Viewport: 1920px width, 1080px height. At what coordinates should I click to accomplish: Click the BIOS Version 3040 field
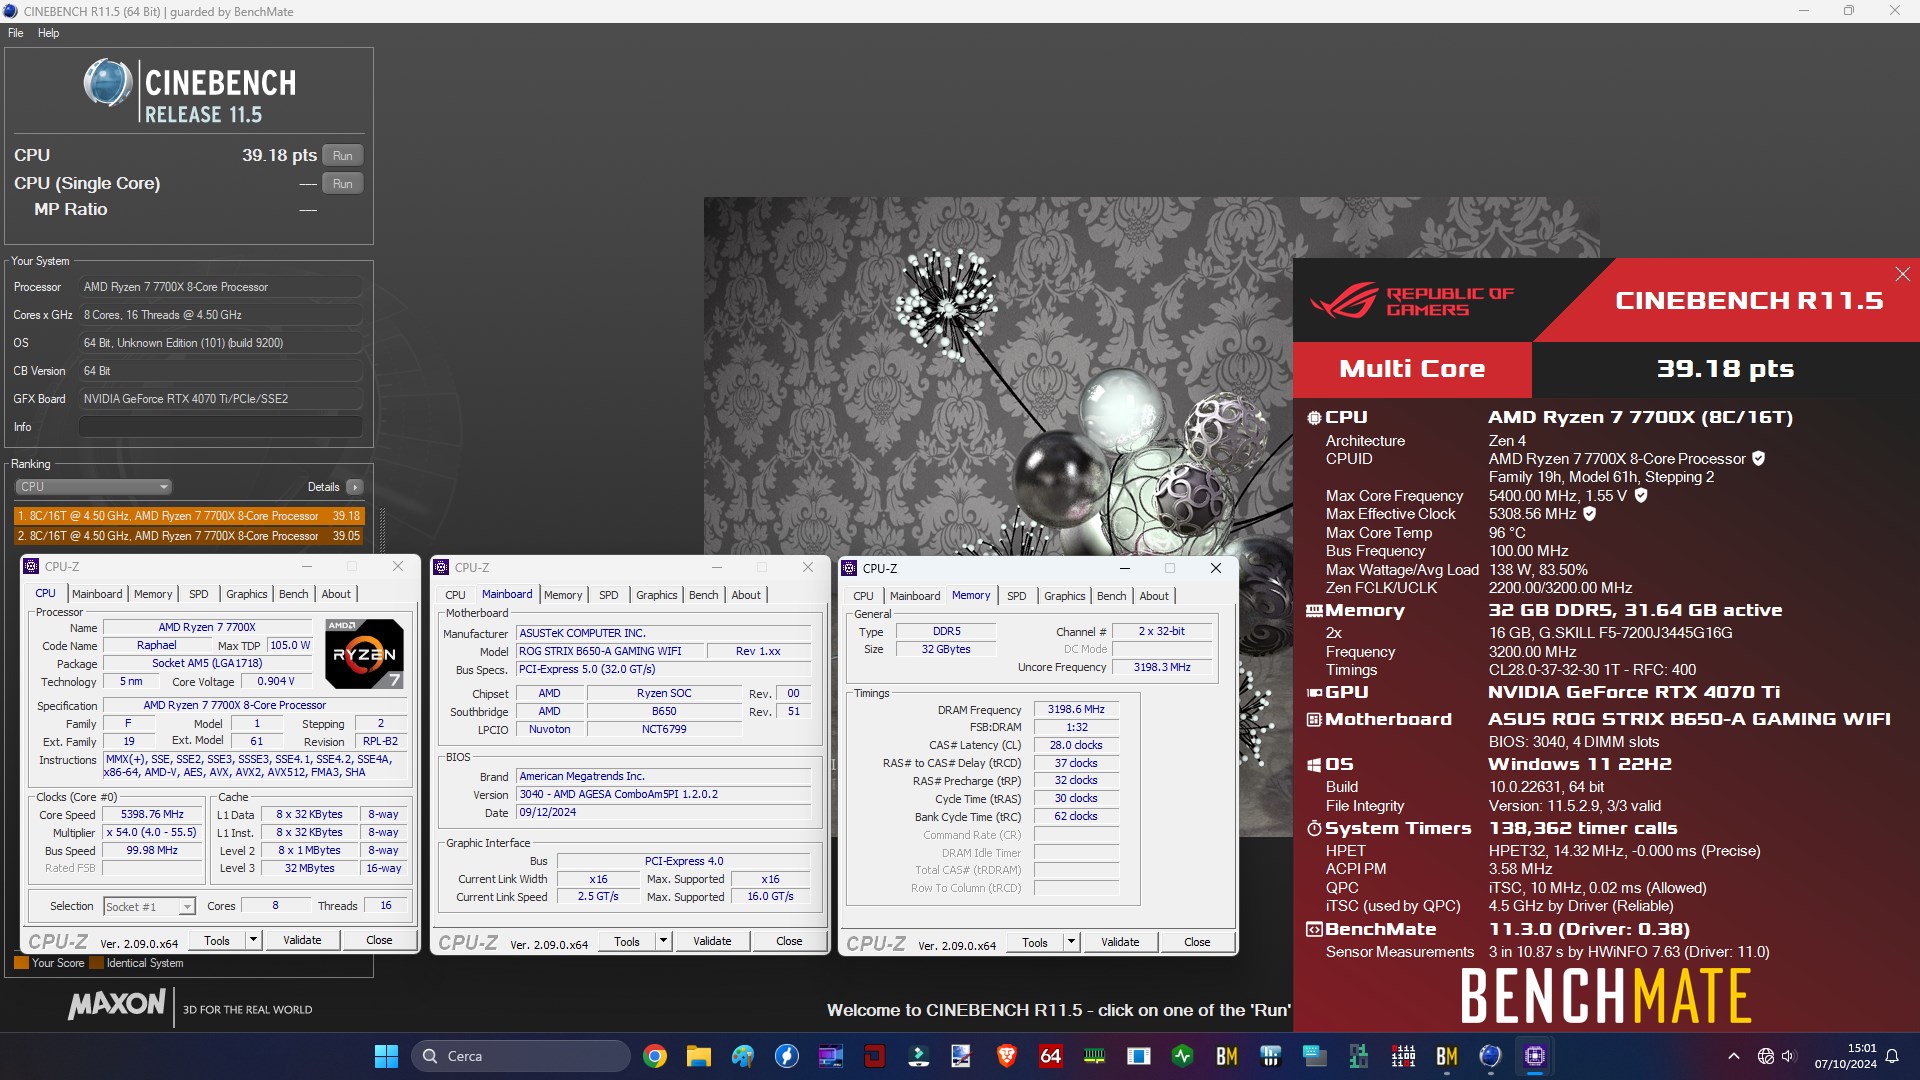664,795
